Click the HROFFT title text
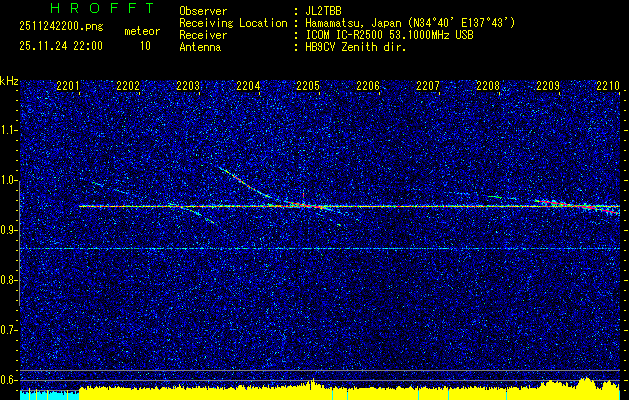The image size is (629, 400). pos(102,8)
